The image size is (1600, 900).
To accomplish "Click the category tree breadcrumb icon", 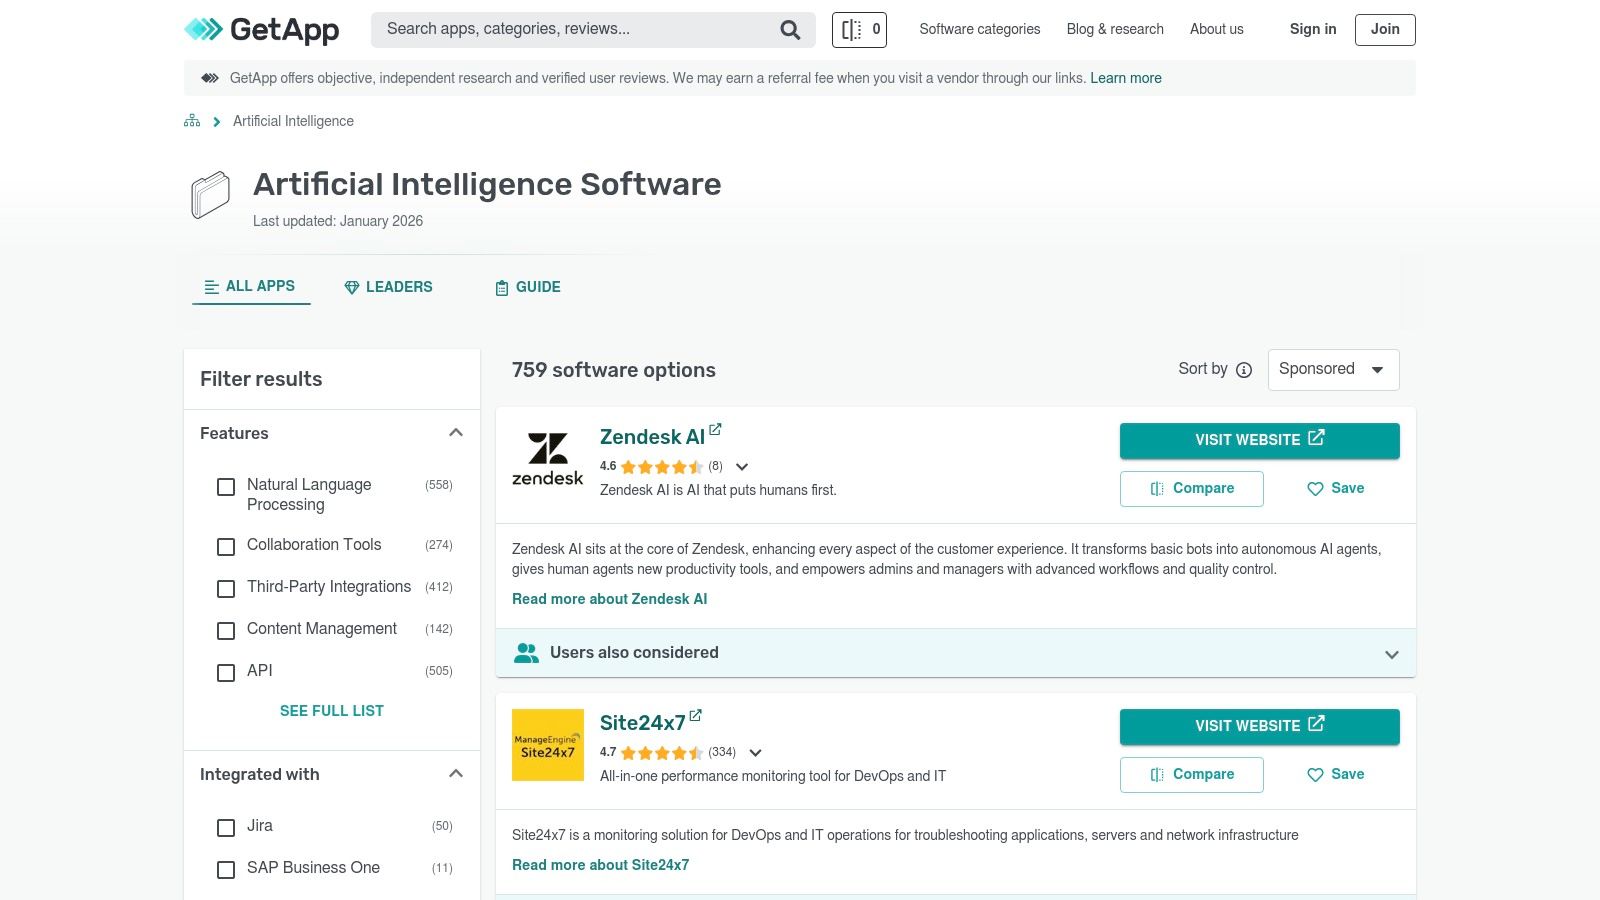I will point(192,121).
